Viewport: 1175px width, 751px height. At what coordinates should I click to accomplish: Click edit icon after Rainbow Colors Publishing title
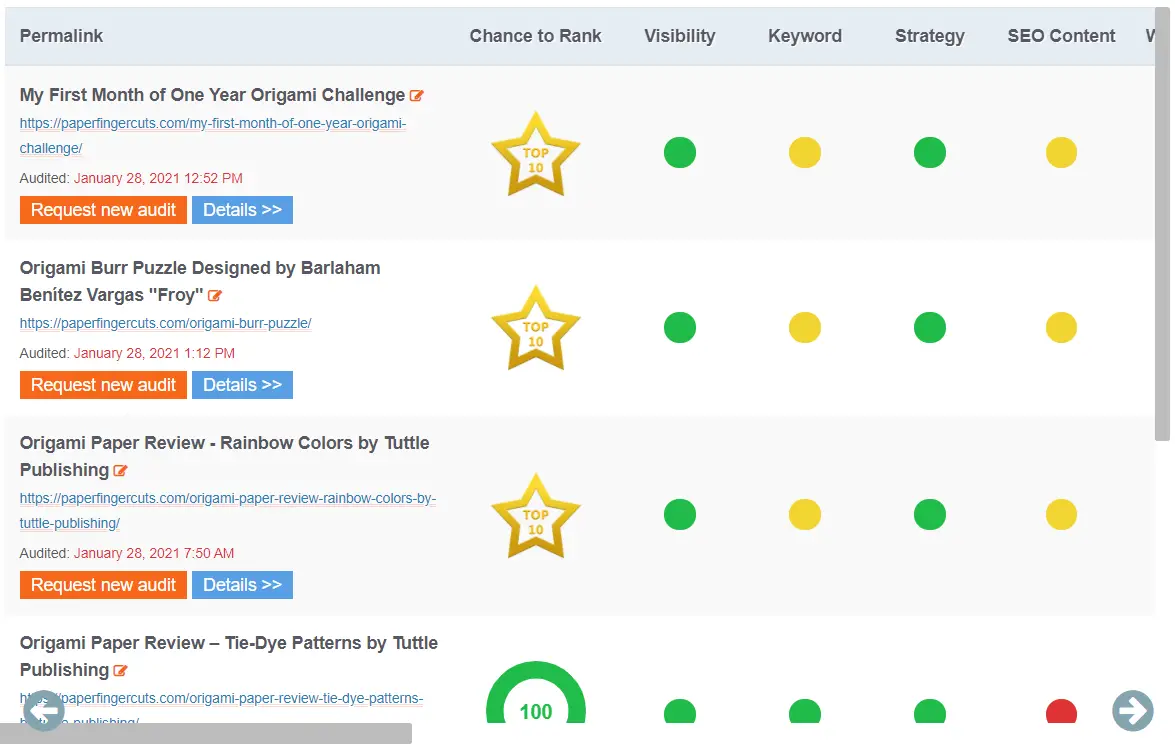121,471
